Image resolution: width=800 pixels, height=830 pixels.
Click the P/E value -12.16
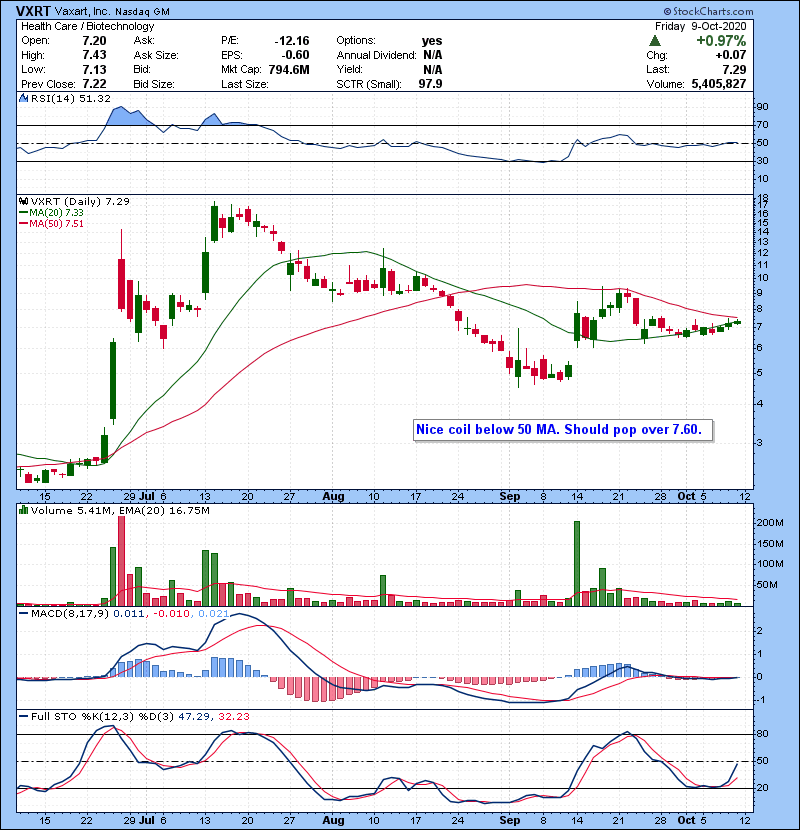click(x=292, y=41)
